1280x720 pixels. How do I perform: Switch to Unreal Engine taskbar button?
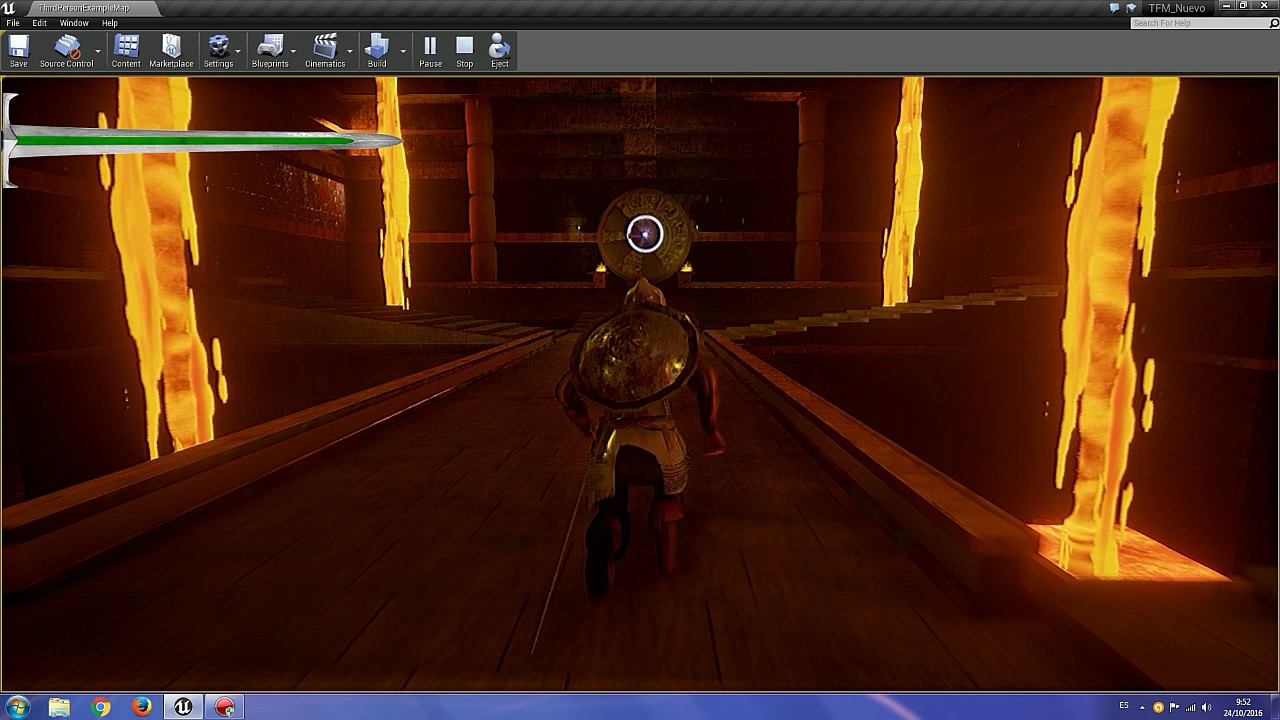pos(183,707)
